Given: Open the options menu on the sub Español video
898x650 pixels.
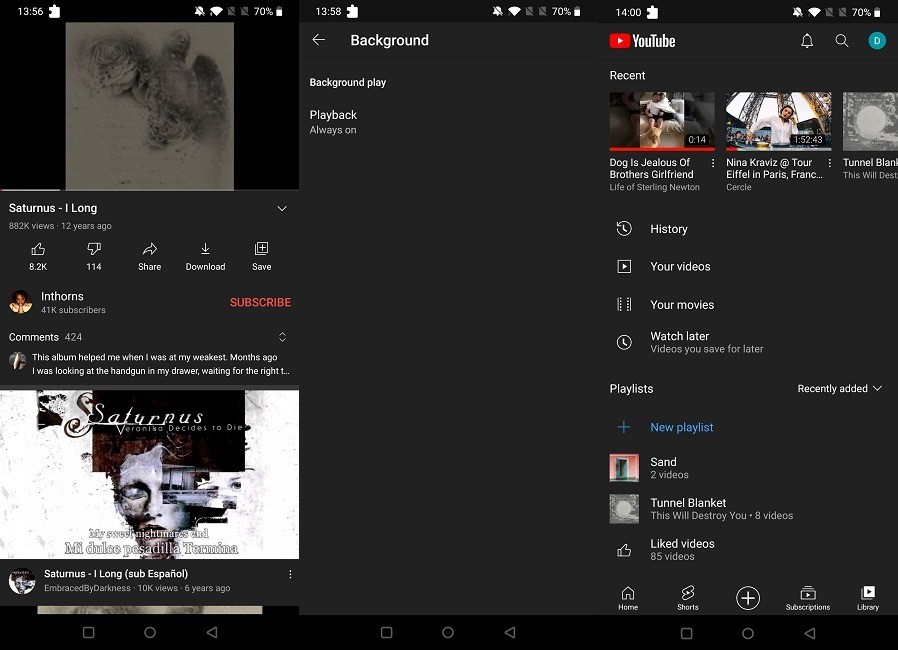Looking at the screenshot, I should pyautogui.click(x=290, y=573).
